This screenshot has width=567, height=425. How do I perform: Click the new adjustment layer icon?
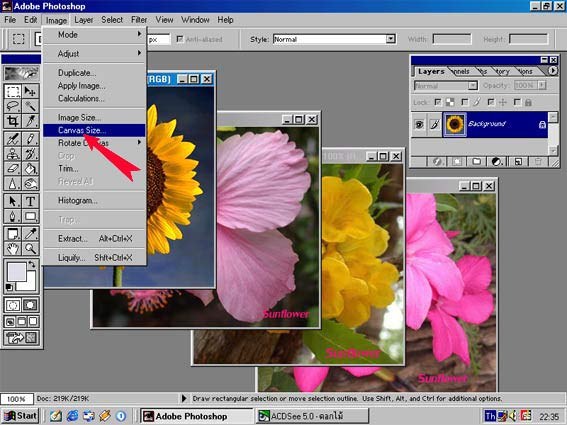click(x=497, y=162)
